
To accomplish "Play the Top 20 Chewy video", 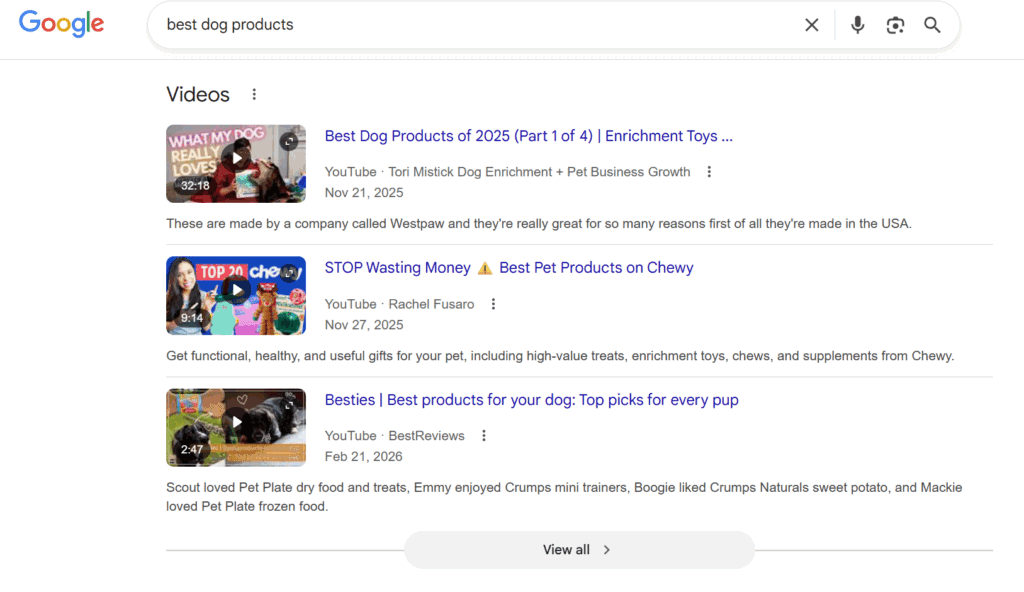I will [236, 290].
